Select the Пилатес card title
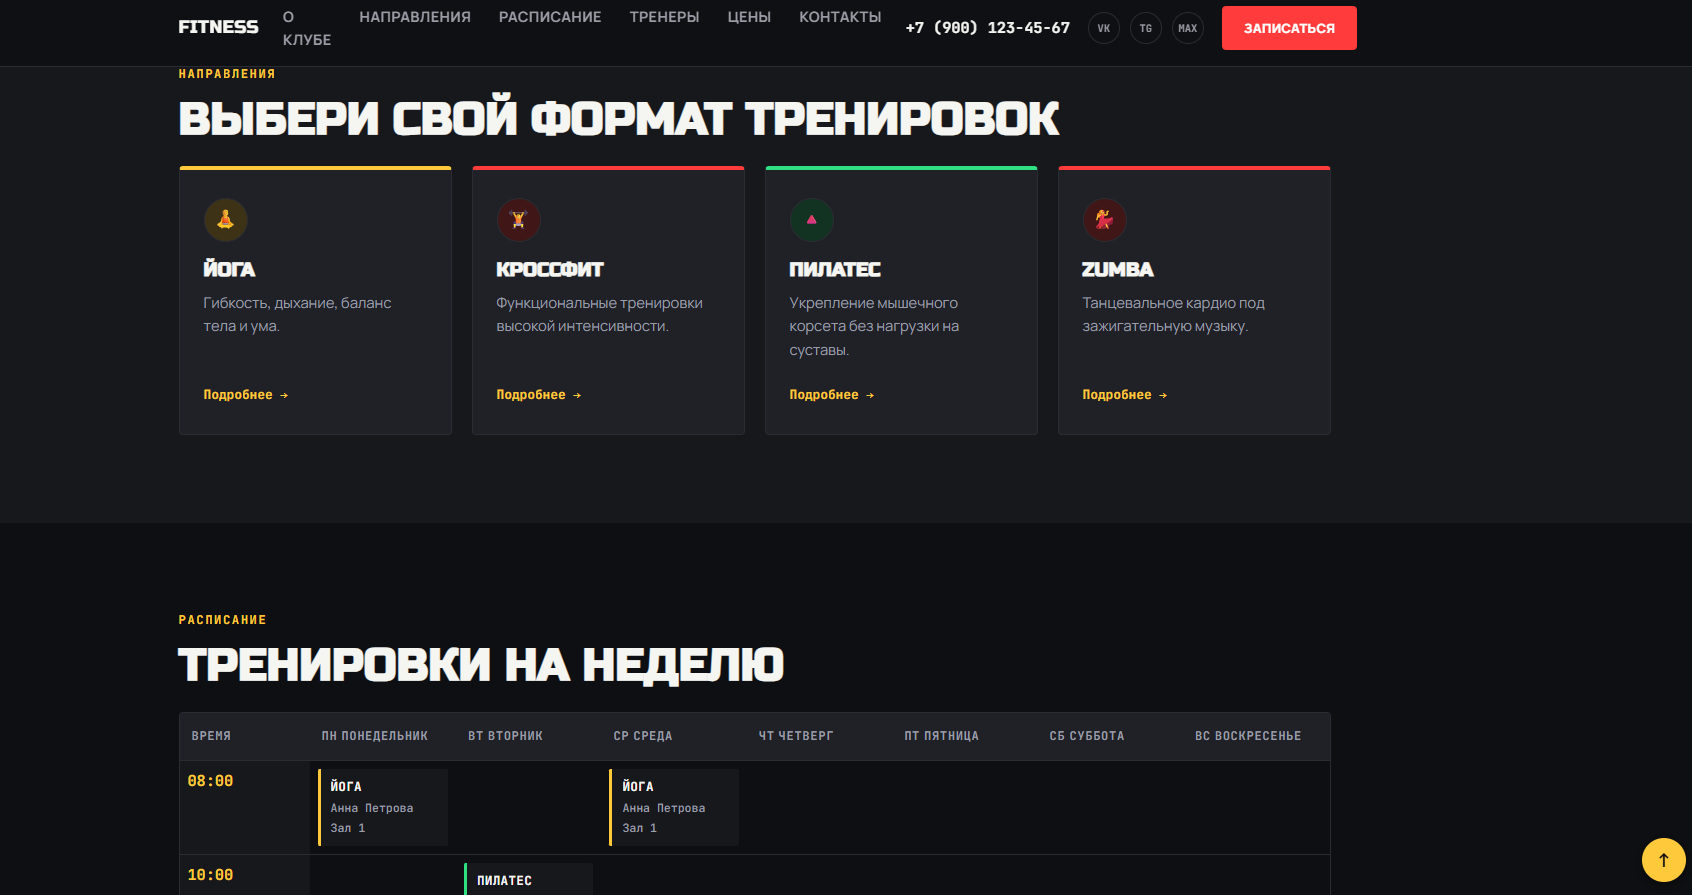The width and height of the screenshot is (1692, 895). [835, 269]
